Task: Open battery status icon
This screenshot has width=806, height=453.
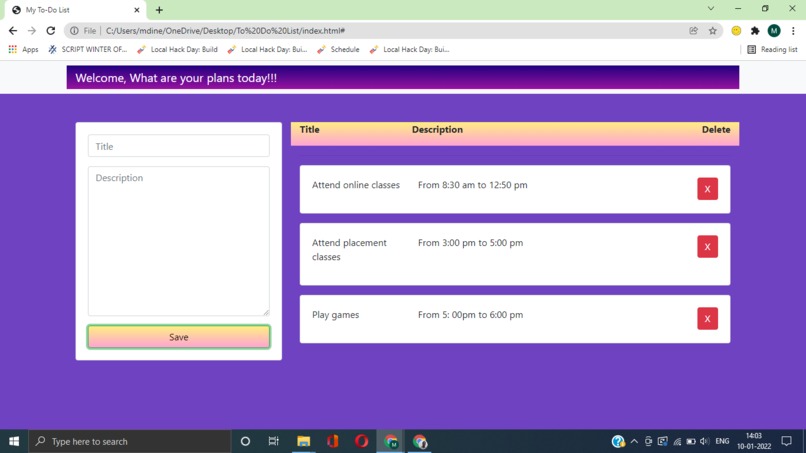Action: pos(691,441)
